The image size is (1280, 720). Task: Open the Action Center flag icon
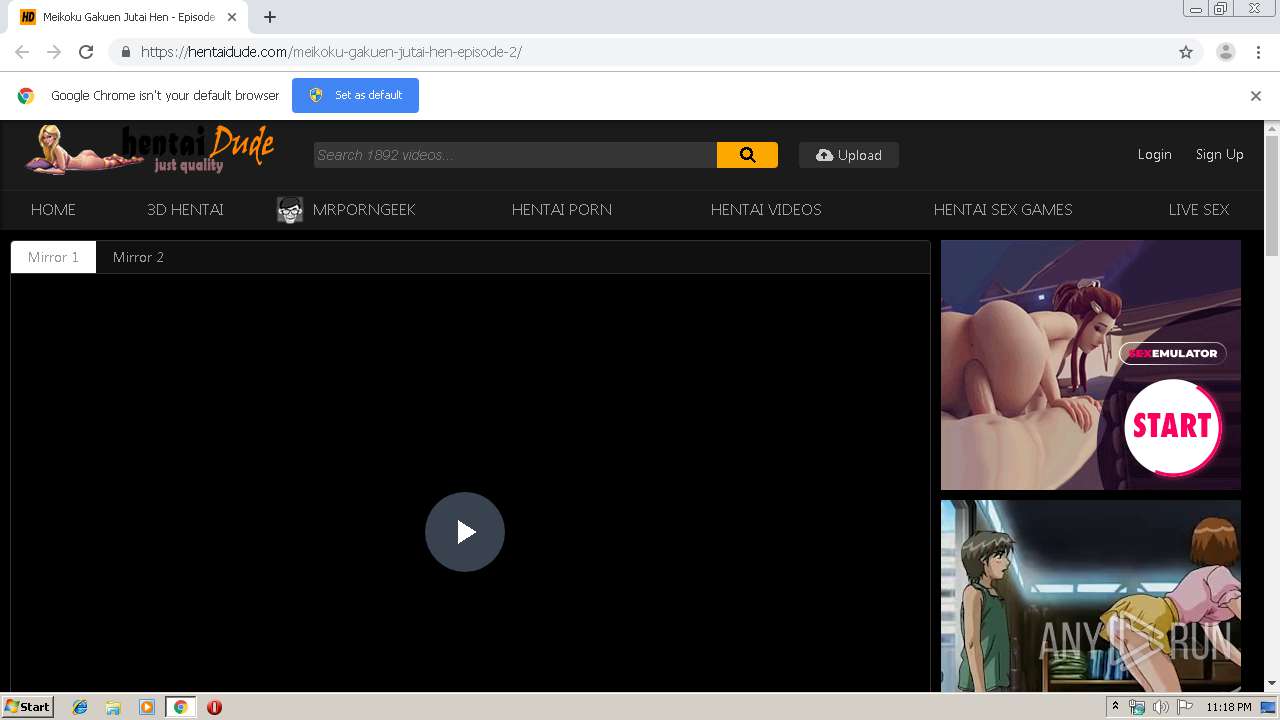[1185, 707]
